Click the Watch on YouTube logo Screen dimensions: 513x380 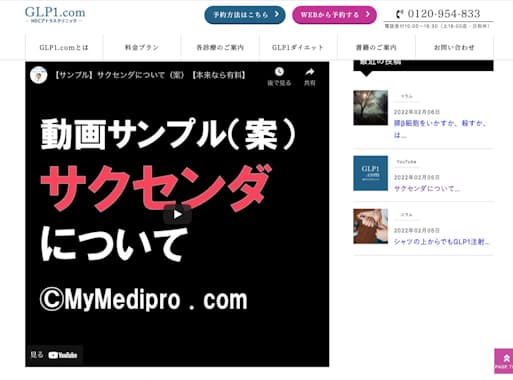[x=63, y=355]
